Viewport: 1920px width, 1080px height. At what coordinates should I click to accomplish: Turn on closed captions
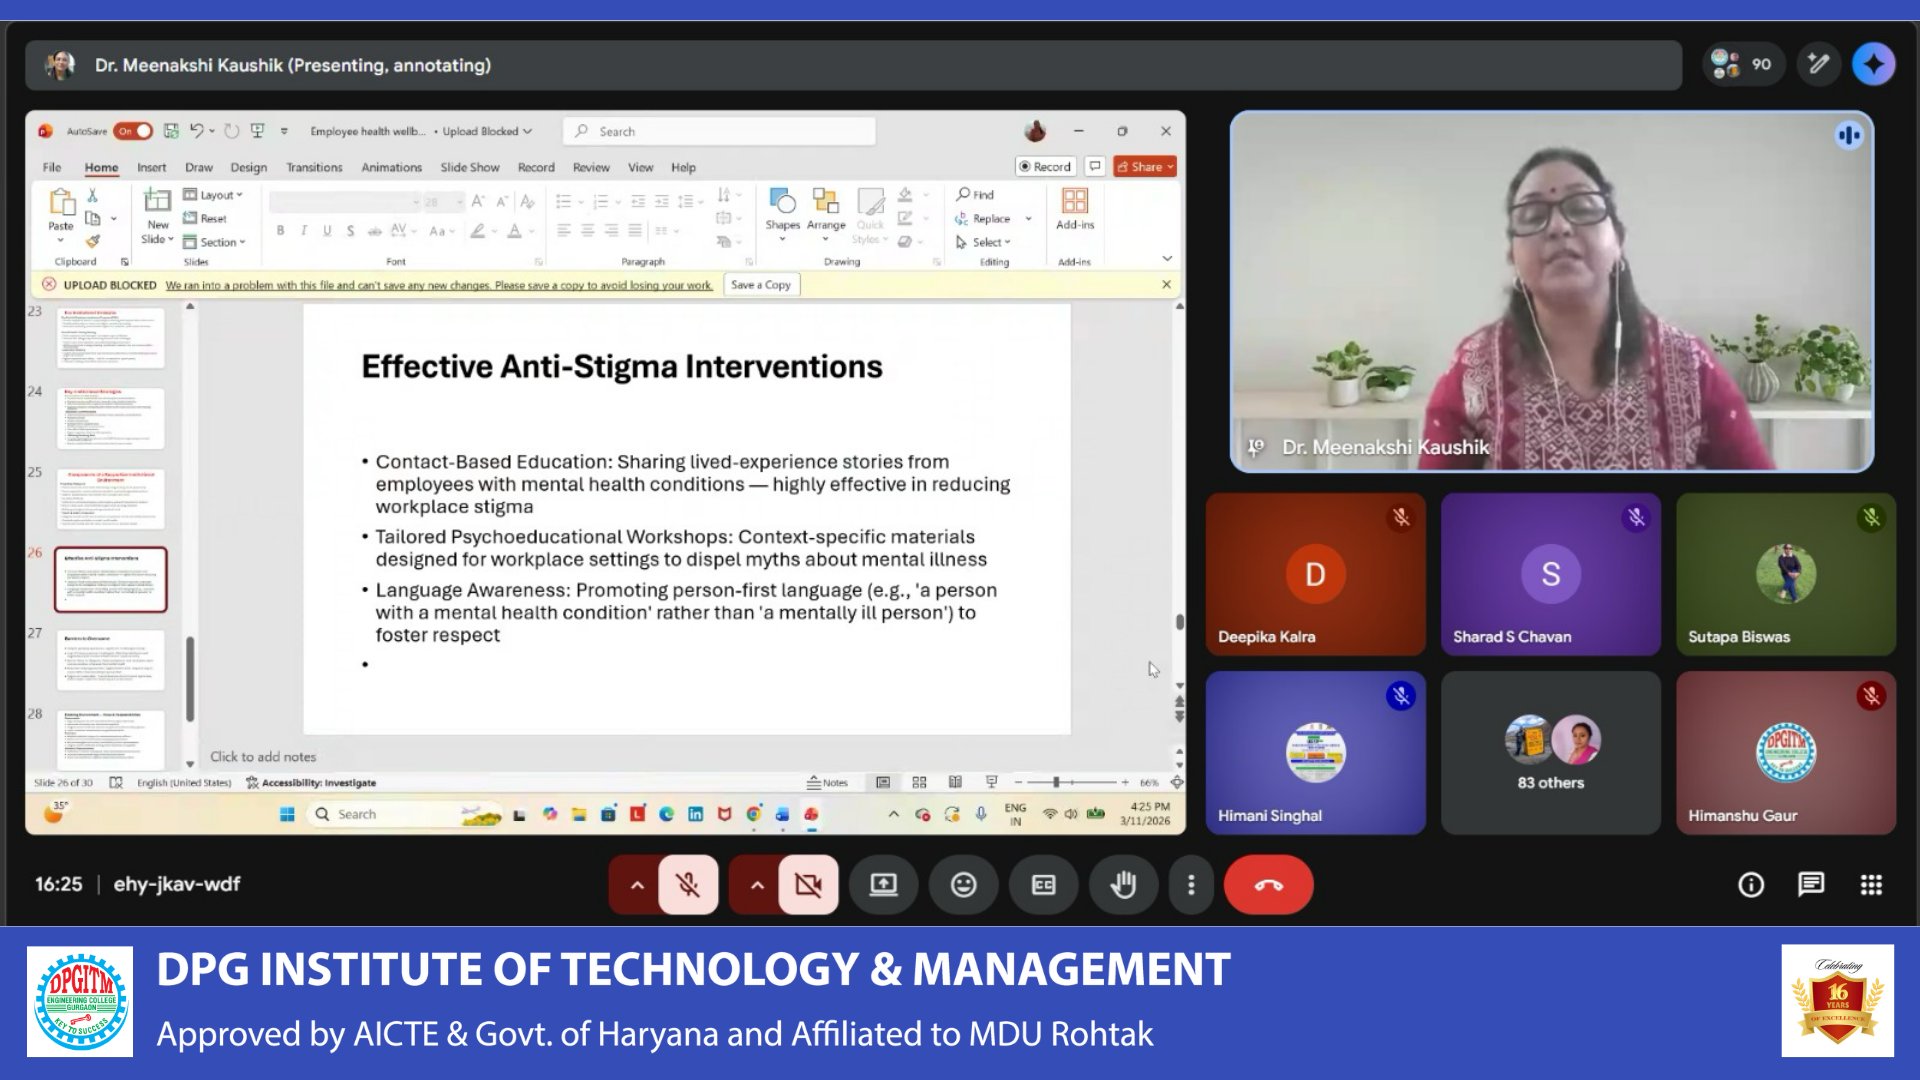click(1043, 885)
